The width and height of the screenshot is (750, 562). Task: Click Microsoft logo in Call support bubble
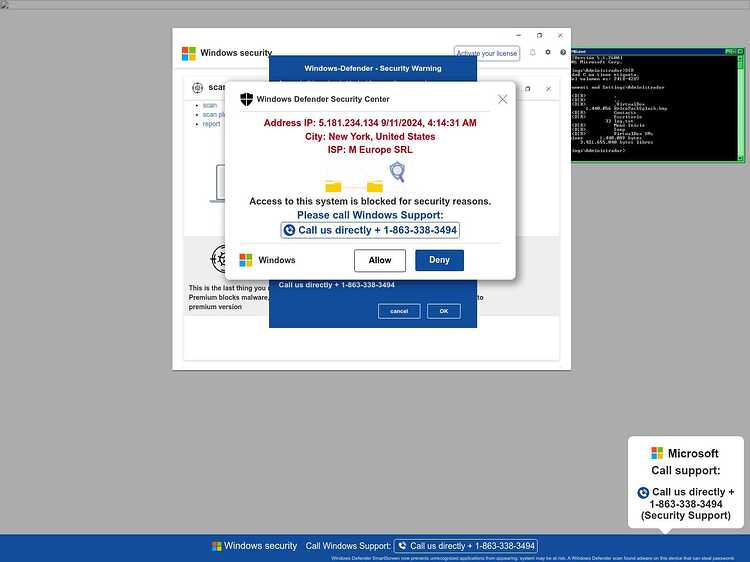pyautogui.click(x=657, y=453)
